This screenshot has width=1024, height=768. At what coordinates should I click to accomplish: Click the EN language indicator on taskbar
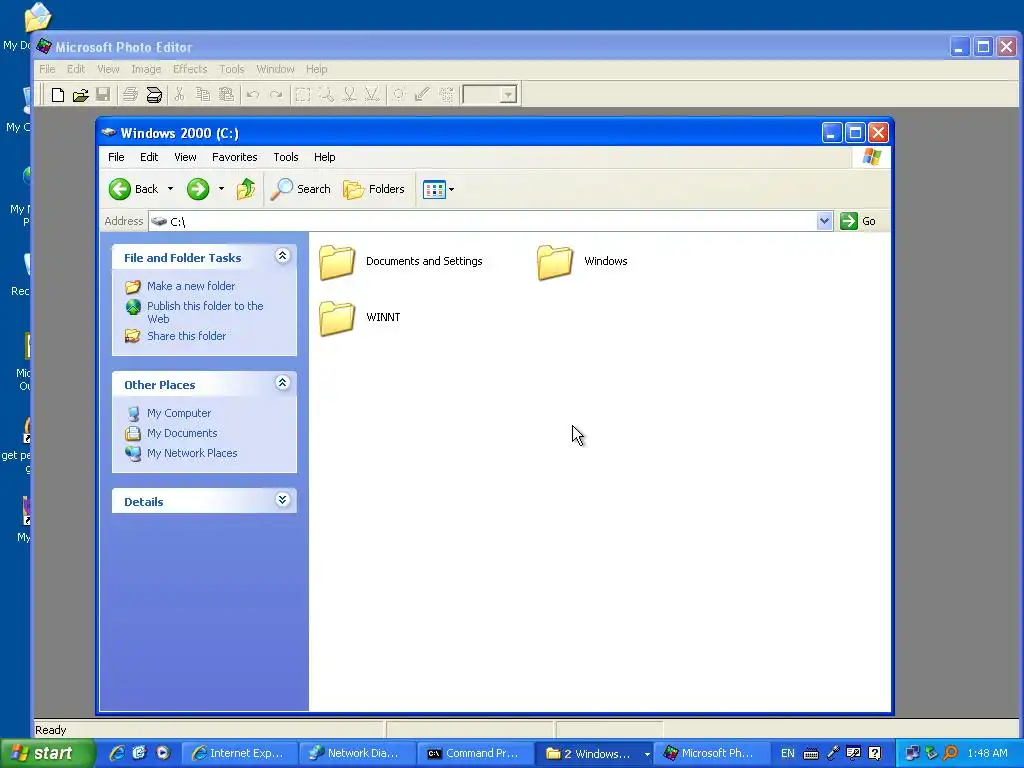tap(788, 754)
